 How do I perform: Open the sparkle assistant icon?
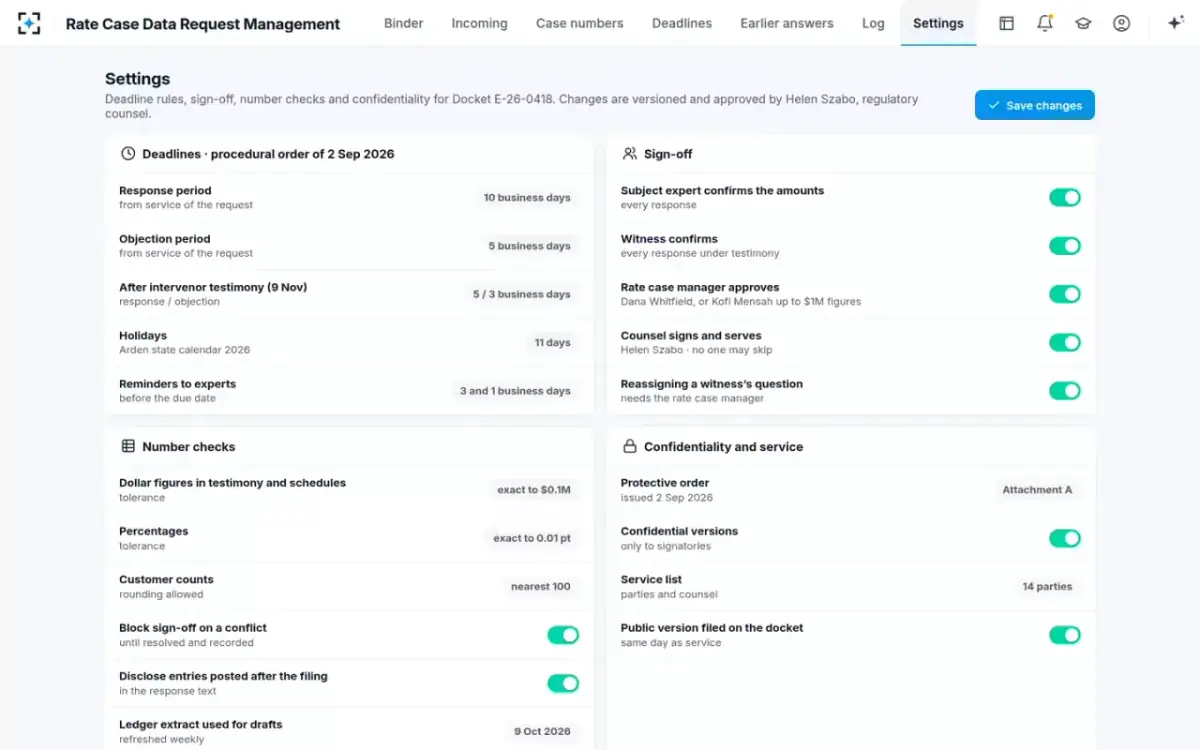click(x=1176, y=23)
